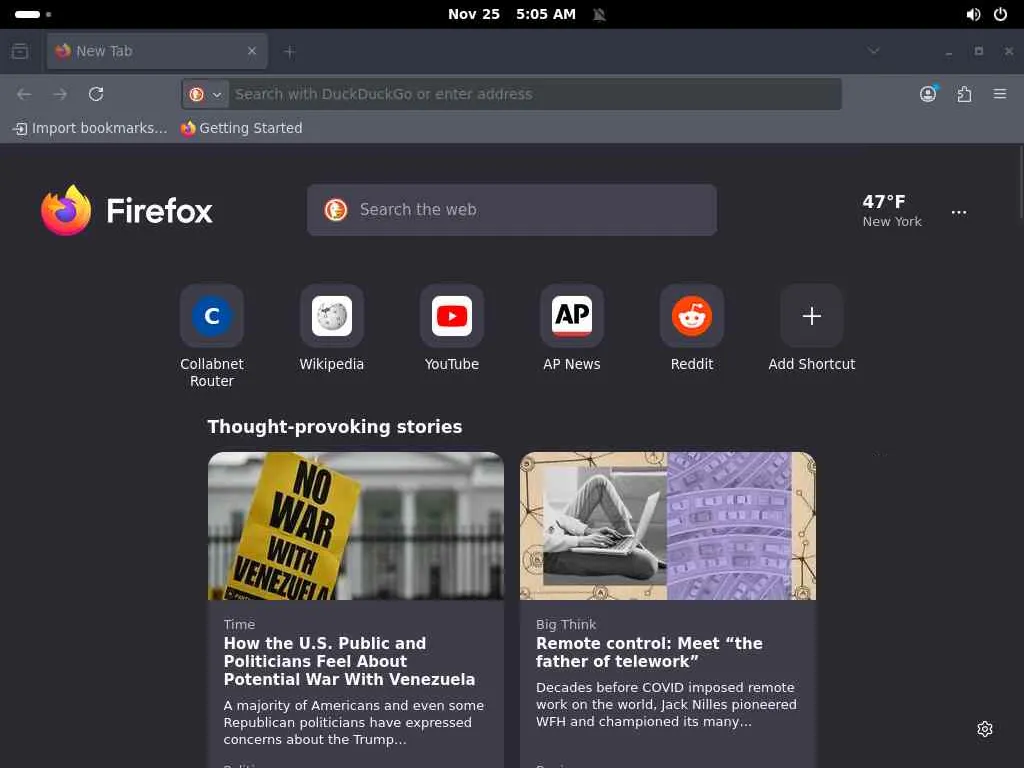Open Firefox View tab list icon

point(20,51)
